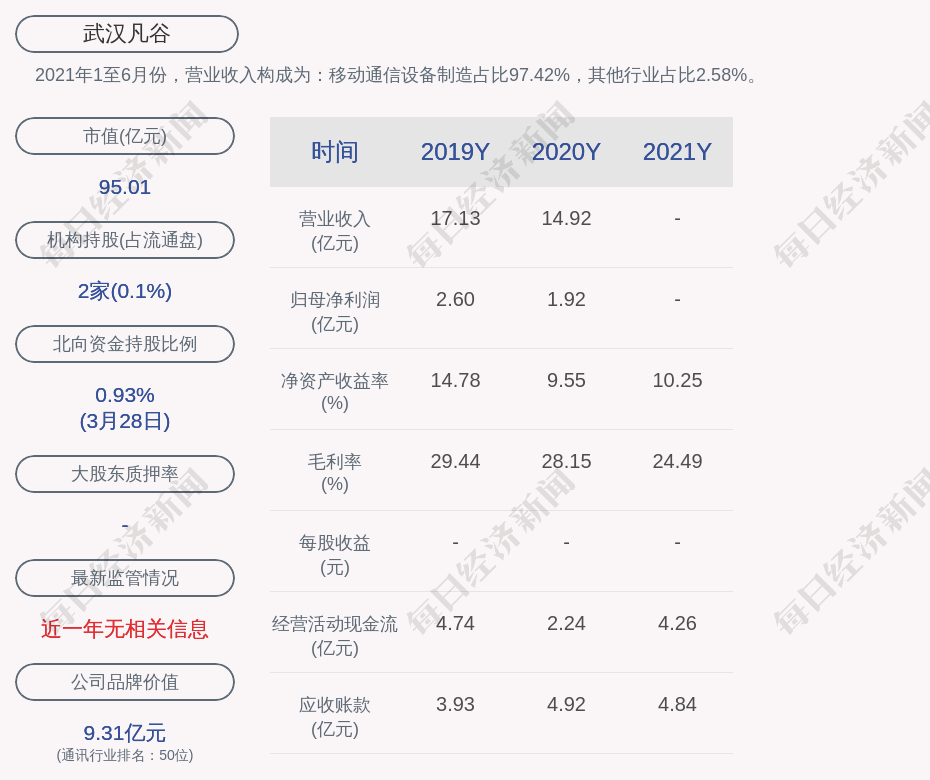Click the 最新监管情况 label
Viewport: 930px width, 780px height.
[x=125, y=578]
